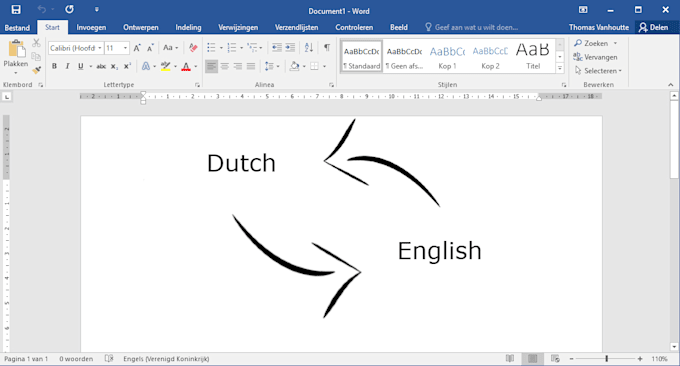Save the document with the floppy icon
680x366 pixels.
pos(16,10)
